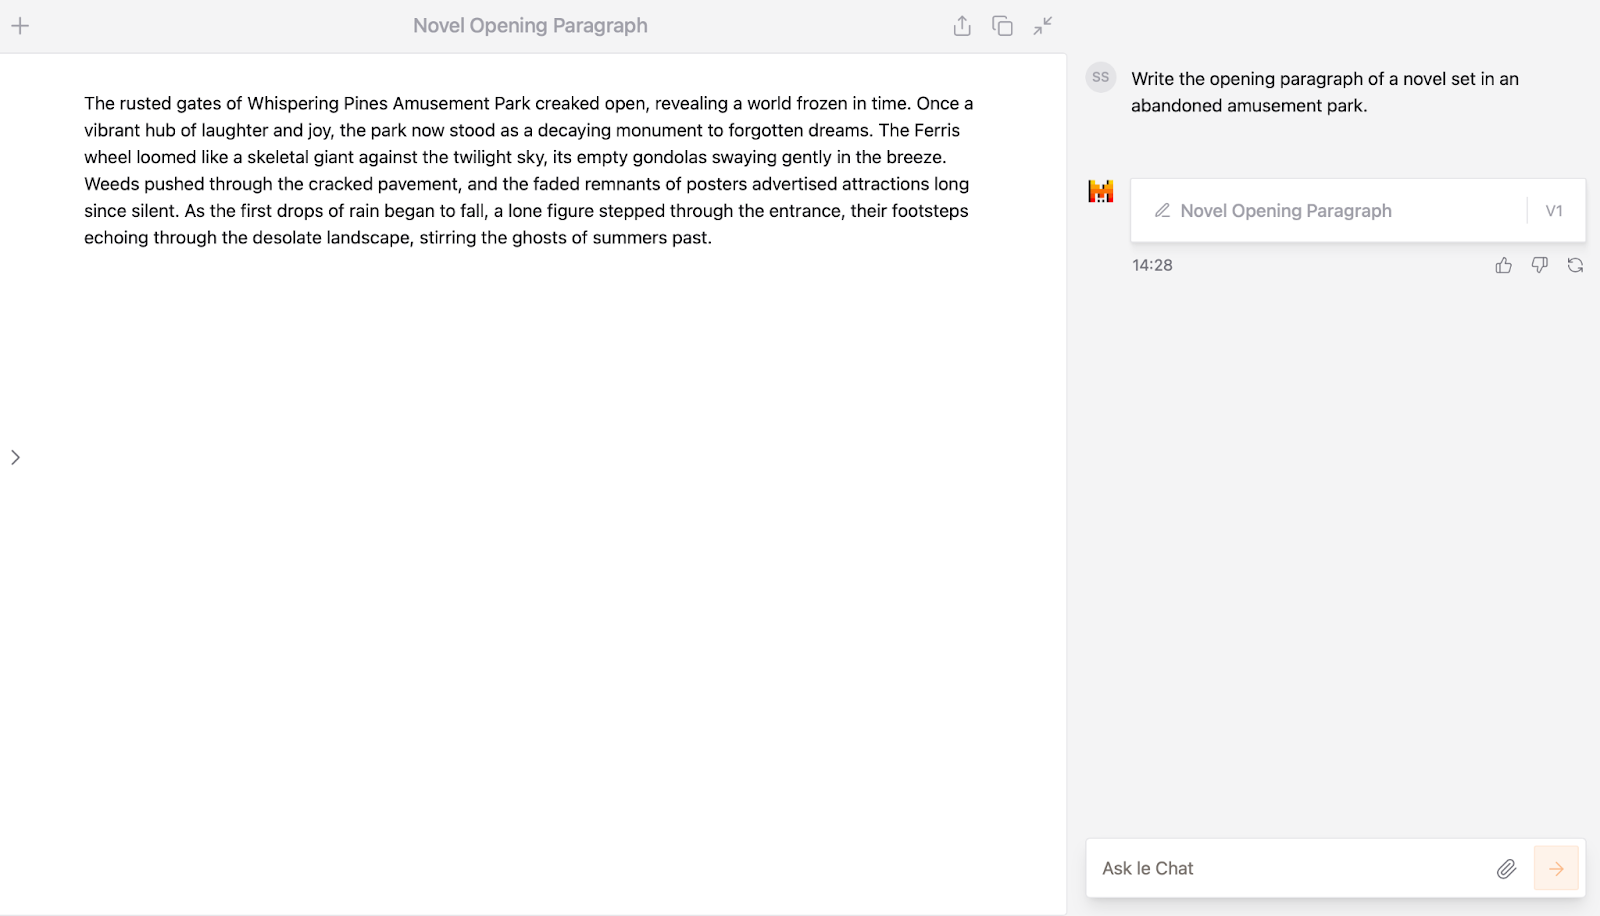The image size is (1600, 916).
Task: Regenerate the response with the refresh icon
Action: 1575,265
